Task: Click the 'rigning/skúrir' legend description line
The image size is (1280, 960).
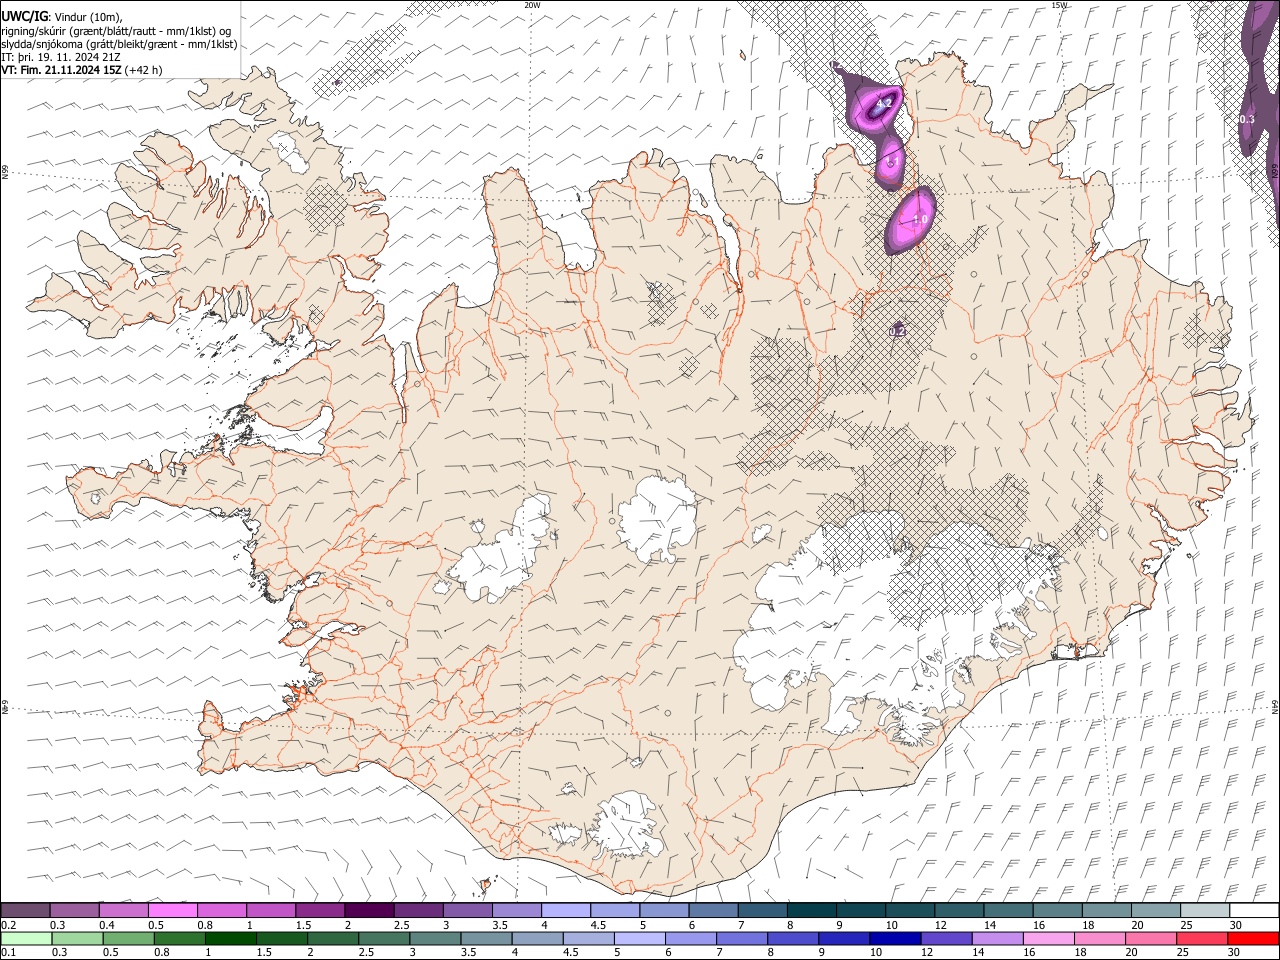Action: click(116, 30)
